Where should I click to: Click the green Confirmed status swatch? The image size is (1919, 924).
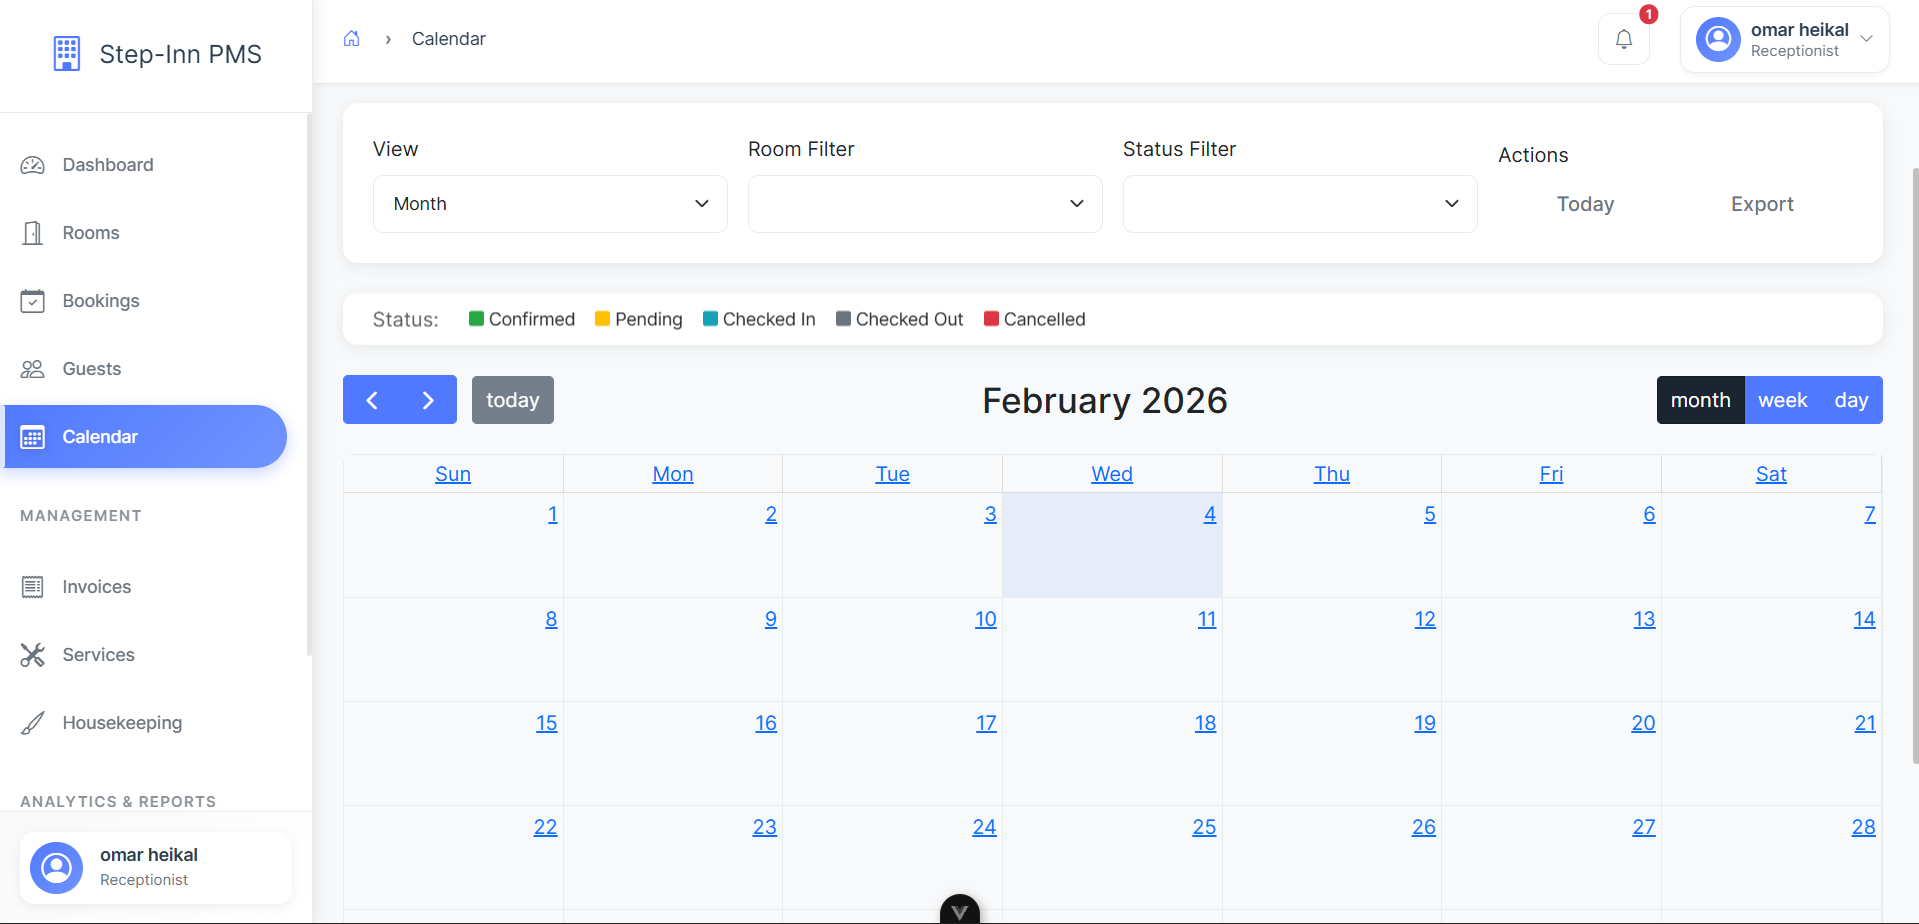coord(477,319)
